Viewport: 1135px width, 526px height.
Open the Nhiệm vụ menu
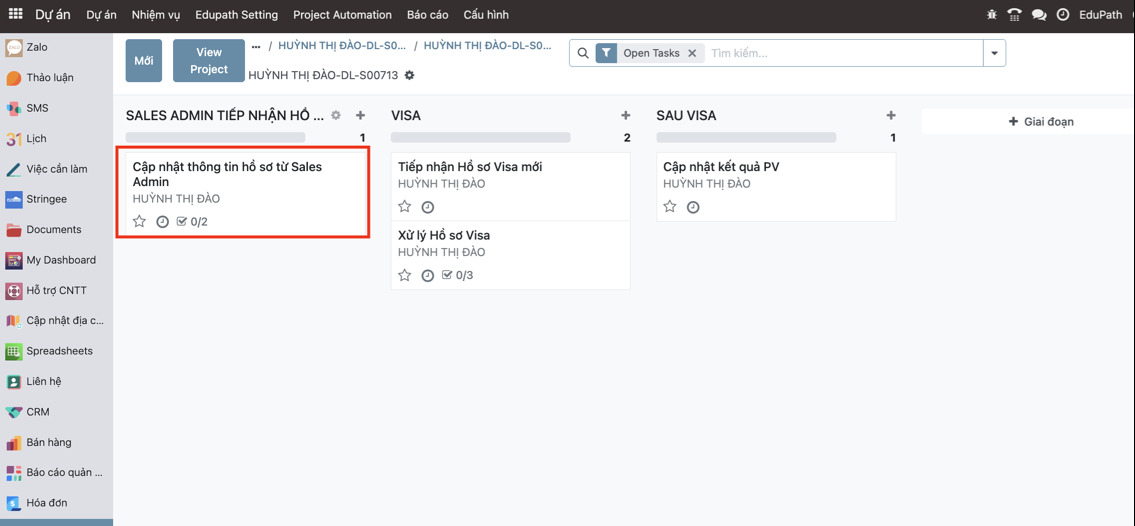point(156,14)
